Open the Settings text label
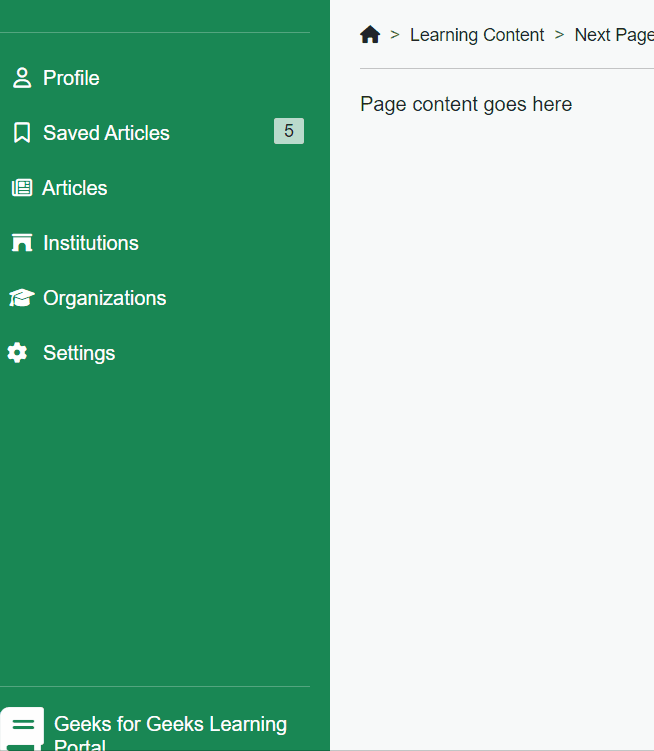The height and width of the screenshot is (751, 654). 79,353
